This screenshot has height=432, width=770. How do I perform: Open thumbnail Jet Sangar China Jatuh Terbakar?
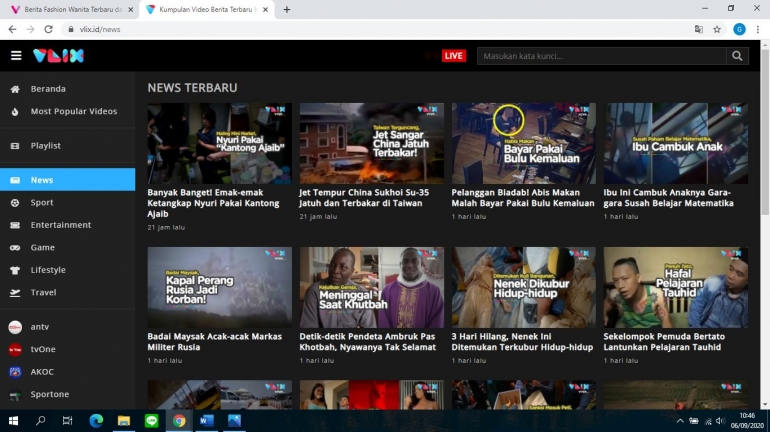click(x=372, y=143)
